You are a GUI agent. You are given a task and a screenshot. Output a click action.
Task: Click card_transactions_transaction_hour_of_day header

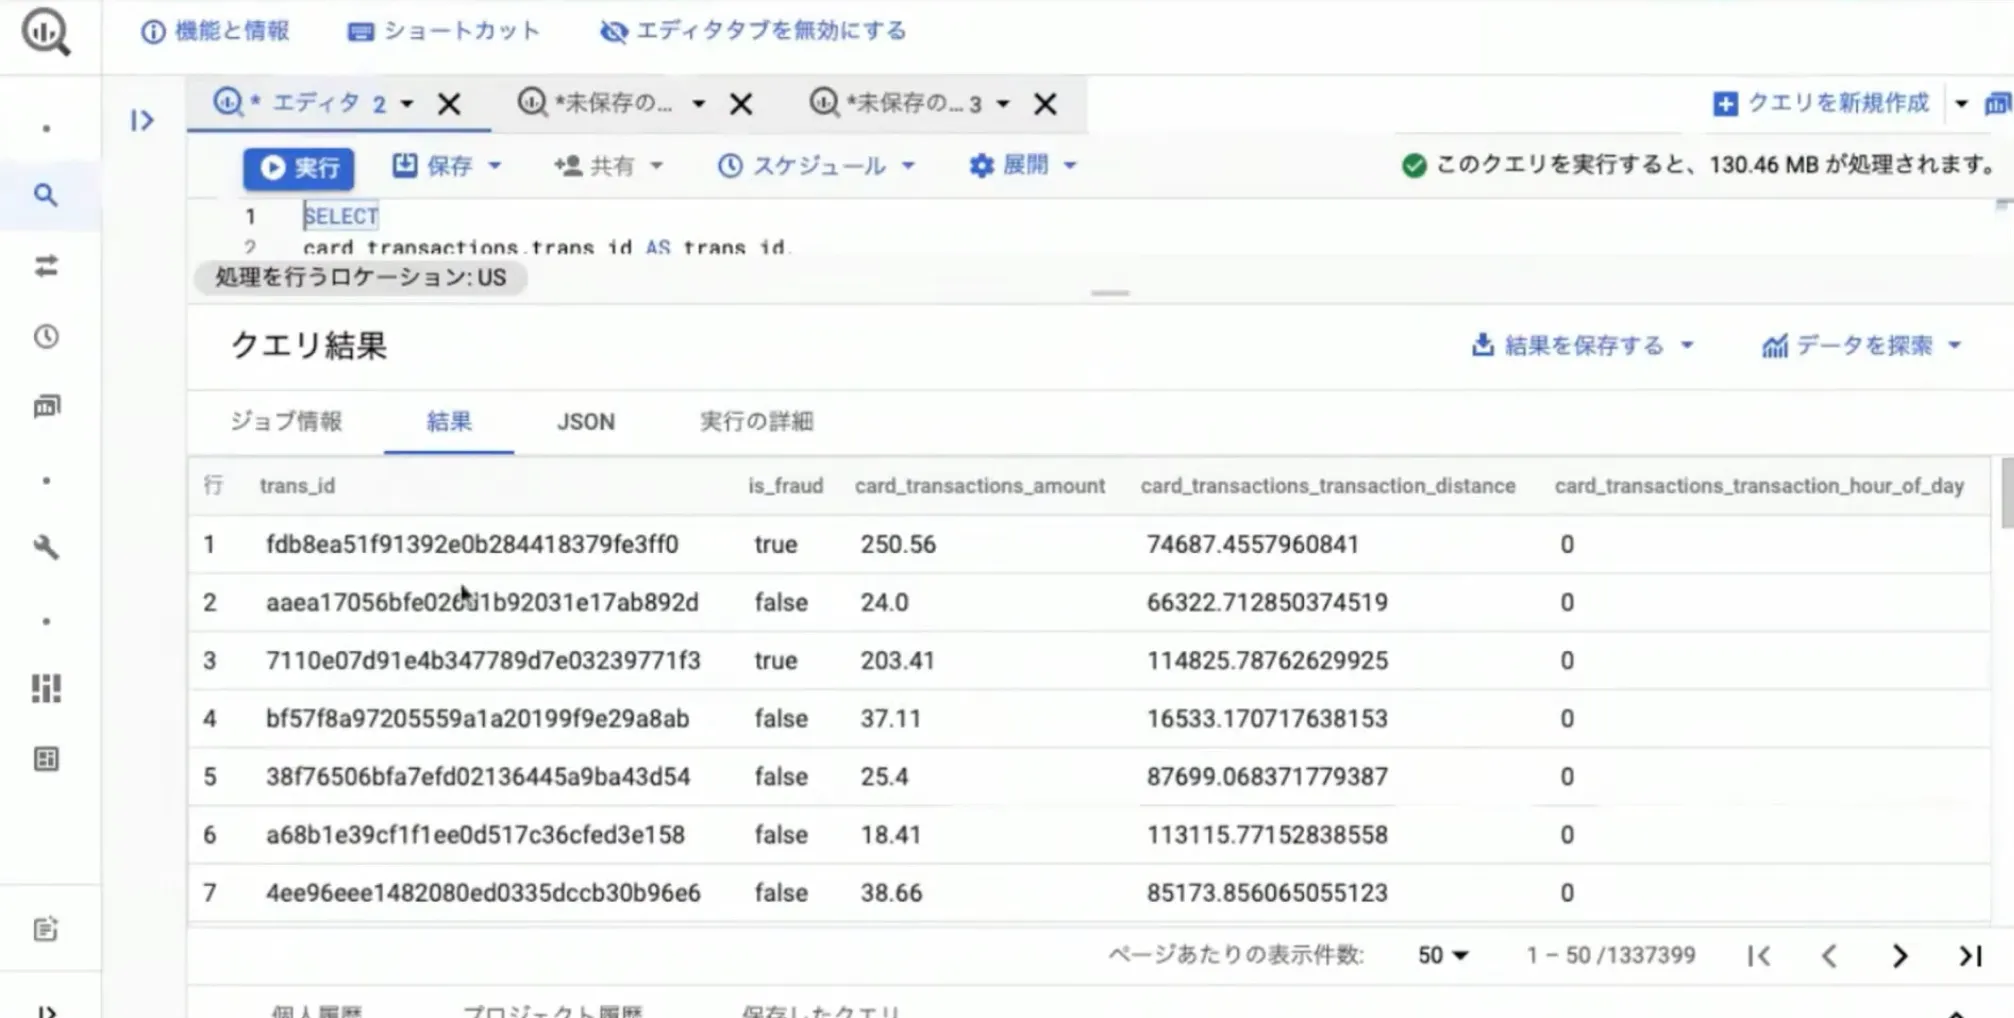tap(1759, 486)
